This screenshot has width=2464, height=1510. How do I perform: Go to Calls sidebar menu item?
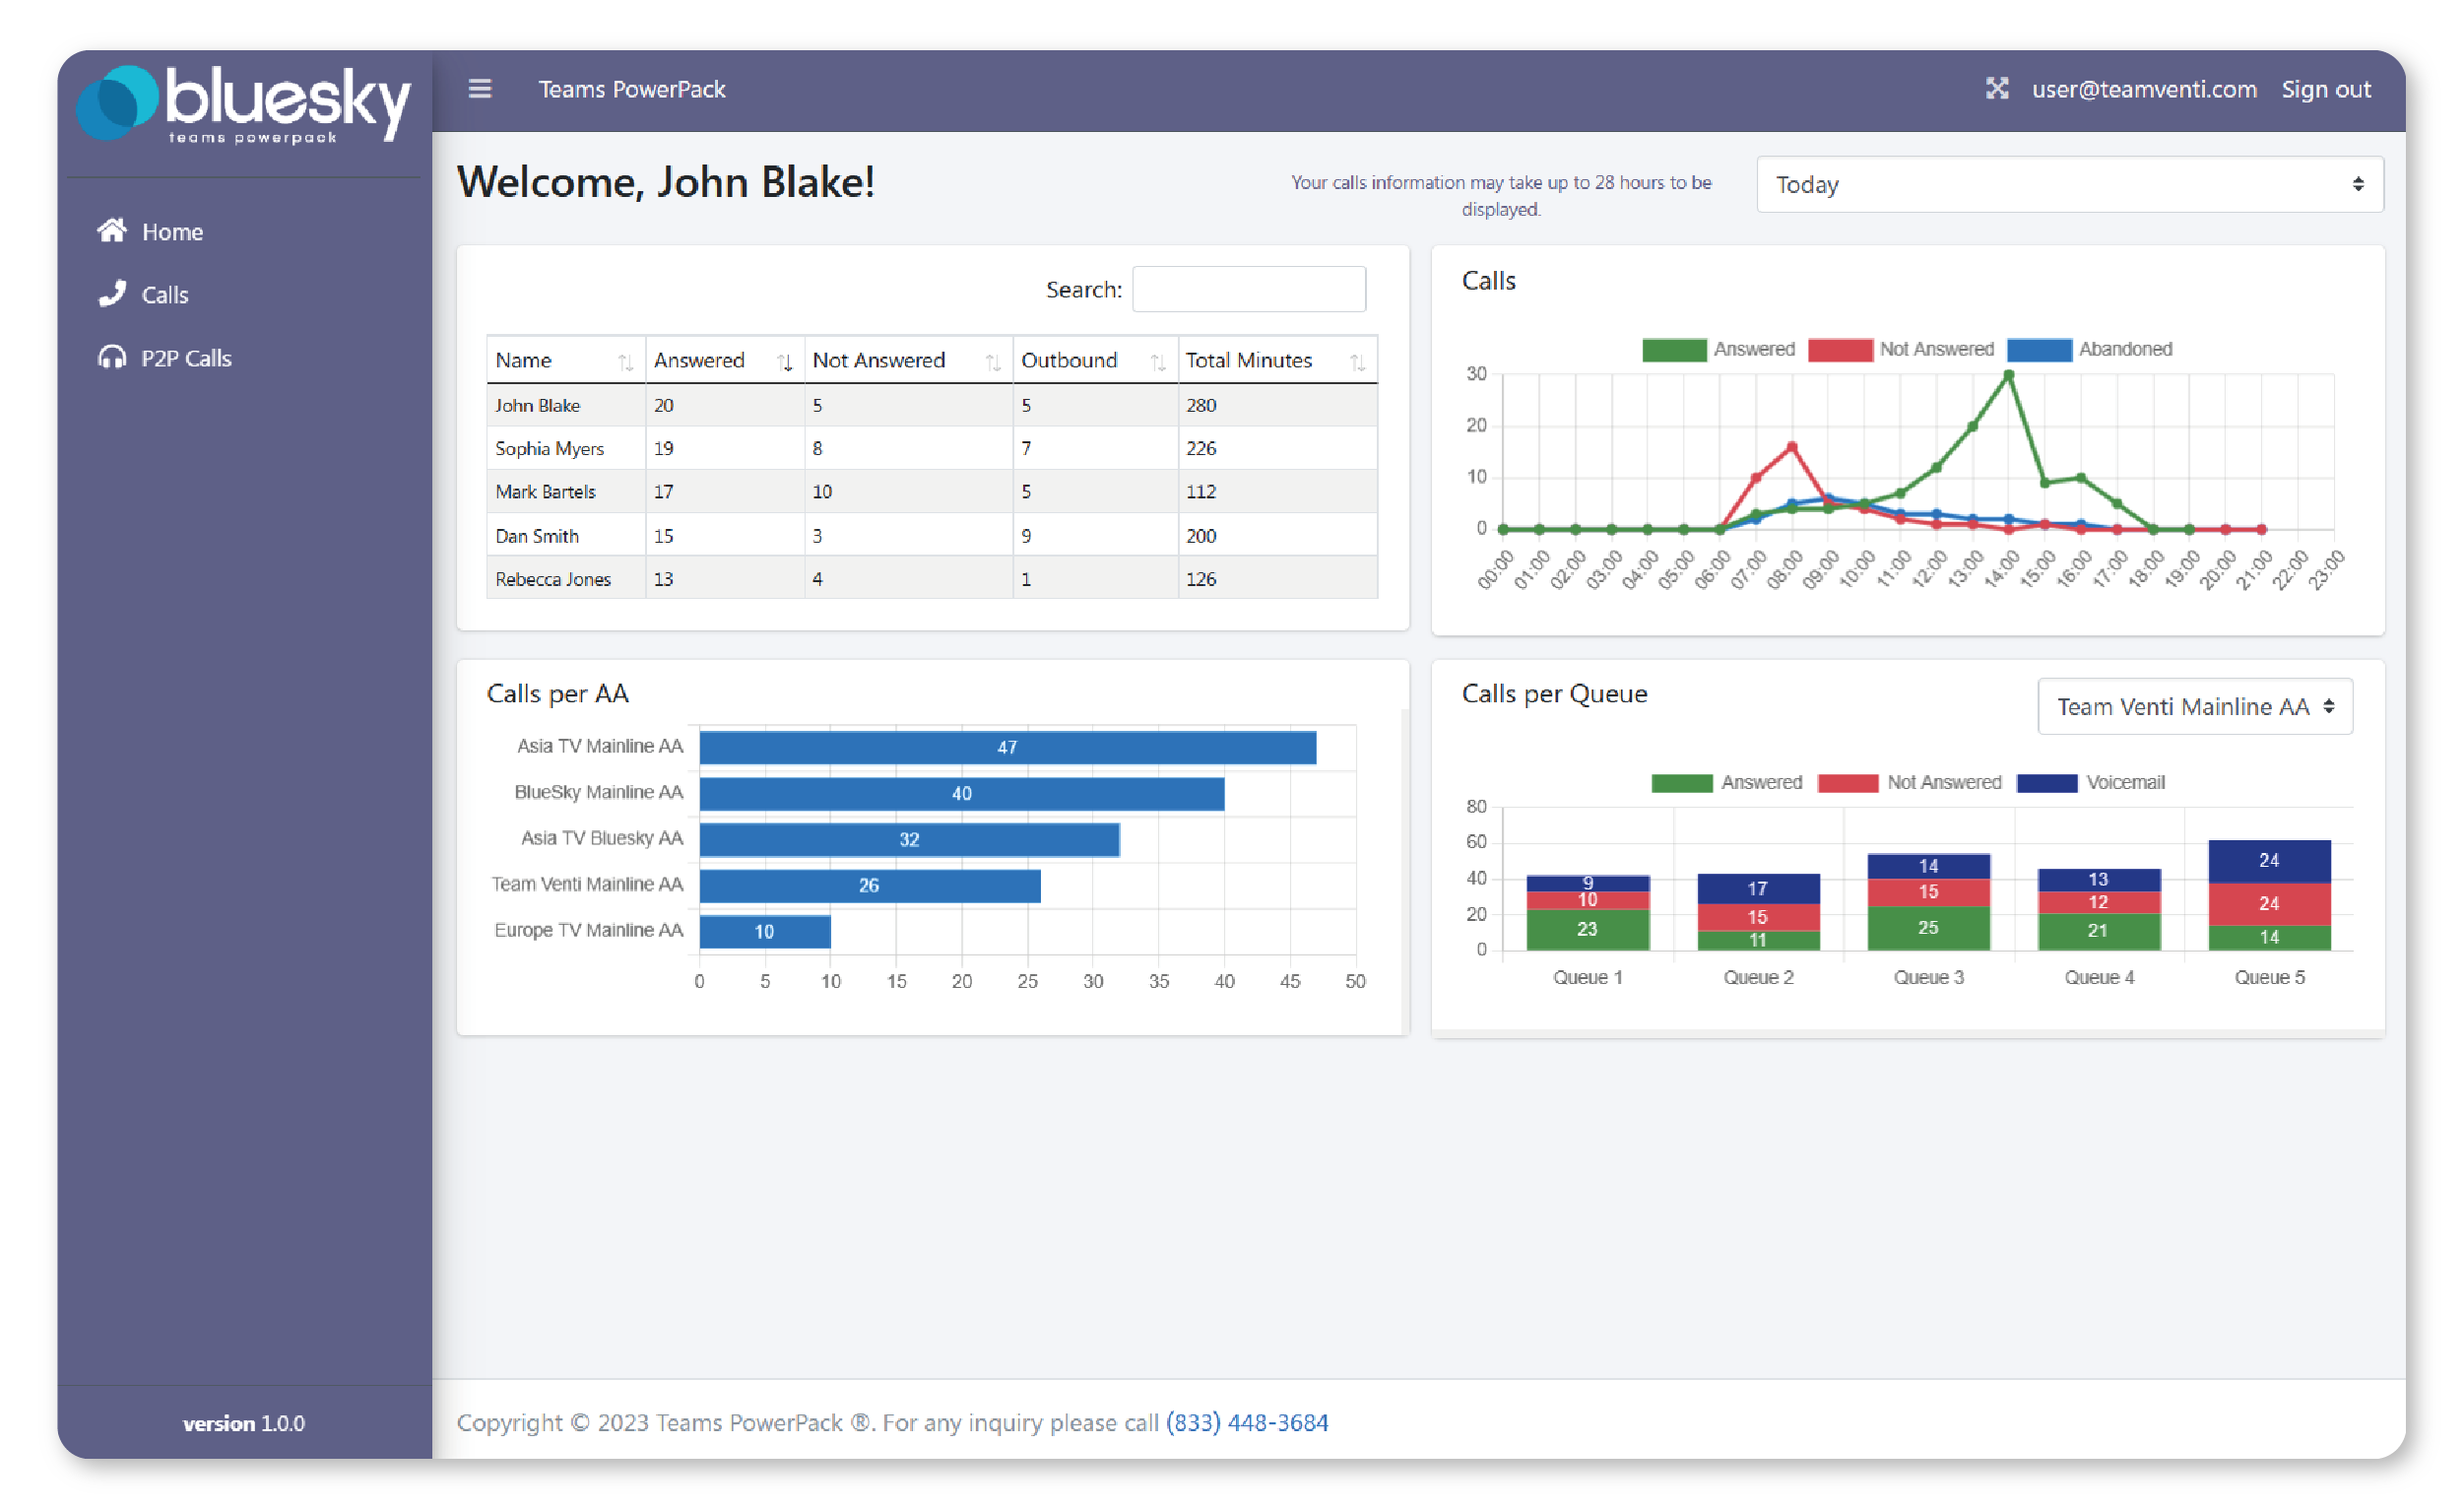point(165,295)
